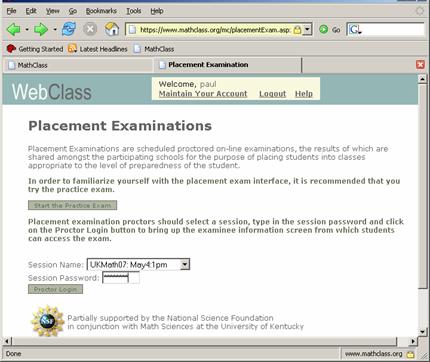Open the Go menu
The image size is (430, 362).
tap(73, 11)
